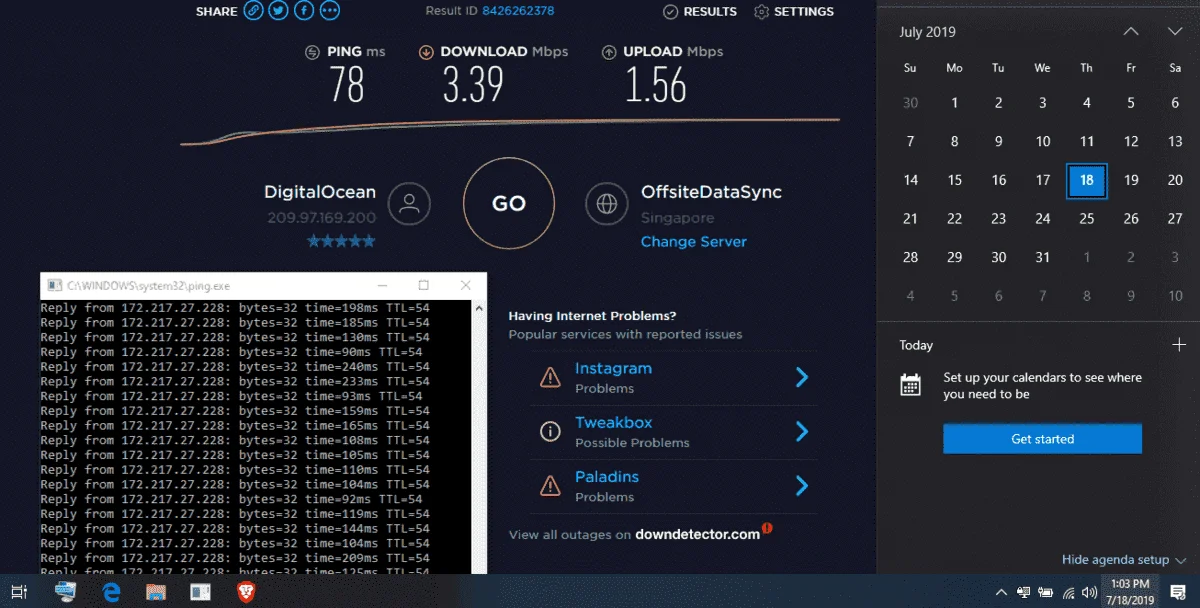The width and height of the screenshot is (1200, 608).
Task: Go to the next month in the calendar
Action: pyautogui.click(x=1175, y=32)
